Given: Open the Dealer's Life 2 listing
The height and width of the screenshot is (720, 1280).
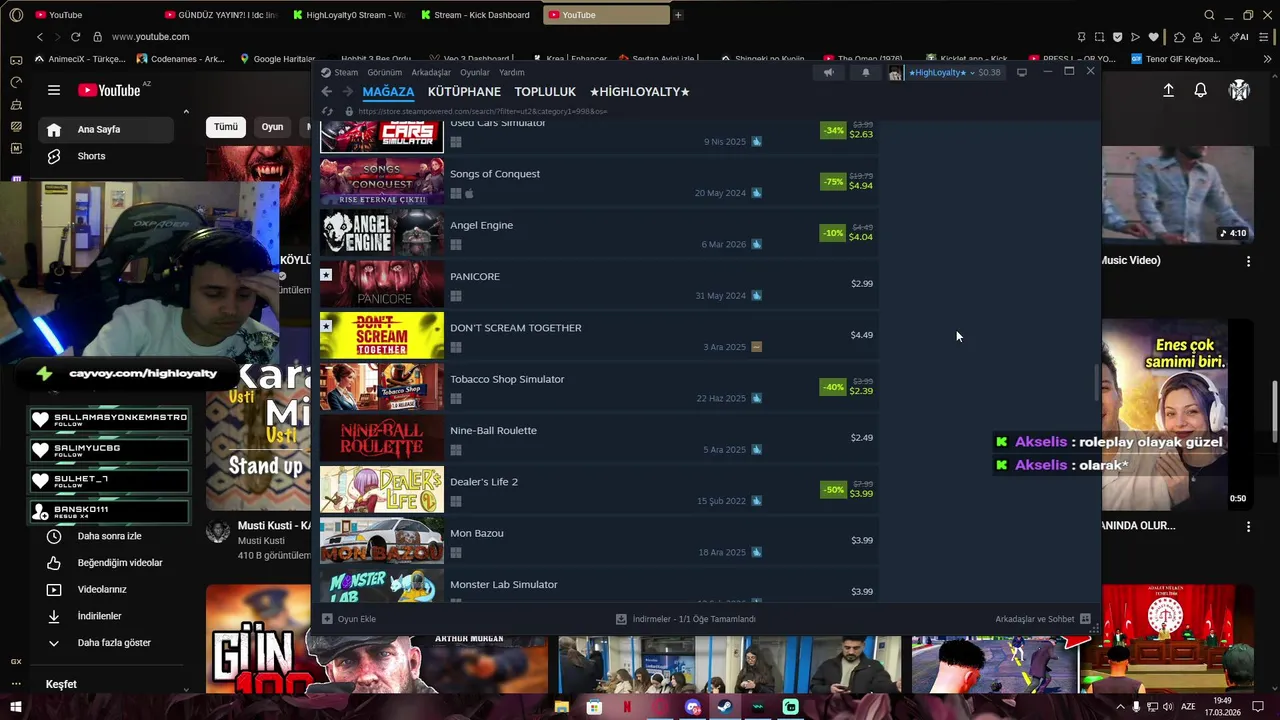Looking at the screenshot, I should [x=599, y=490].
